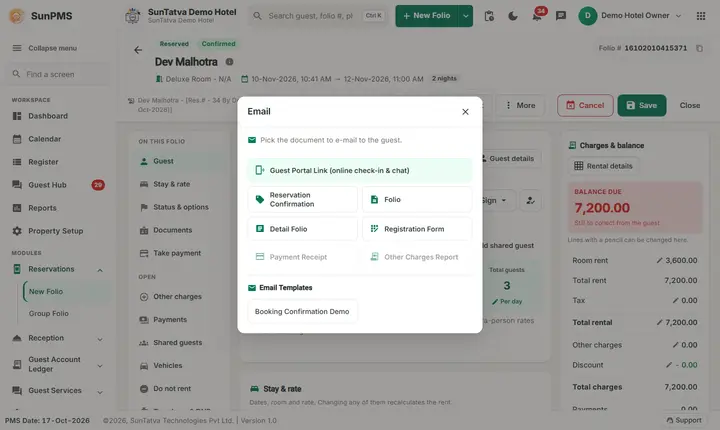Open clipboard clock icon in top bar
The width and height of the screenshot is (720, 430).
[489, 16]
